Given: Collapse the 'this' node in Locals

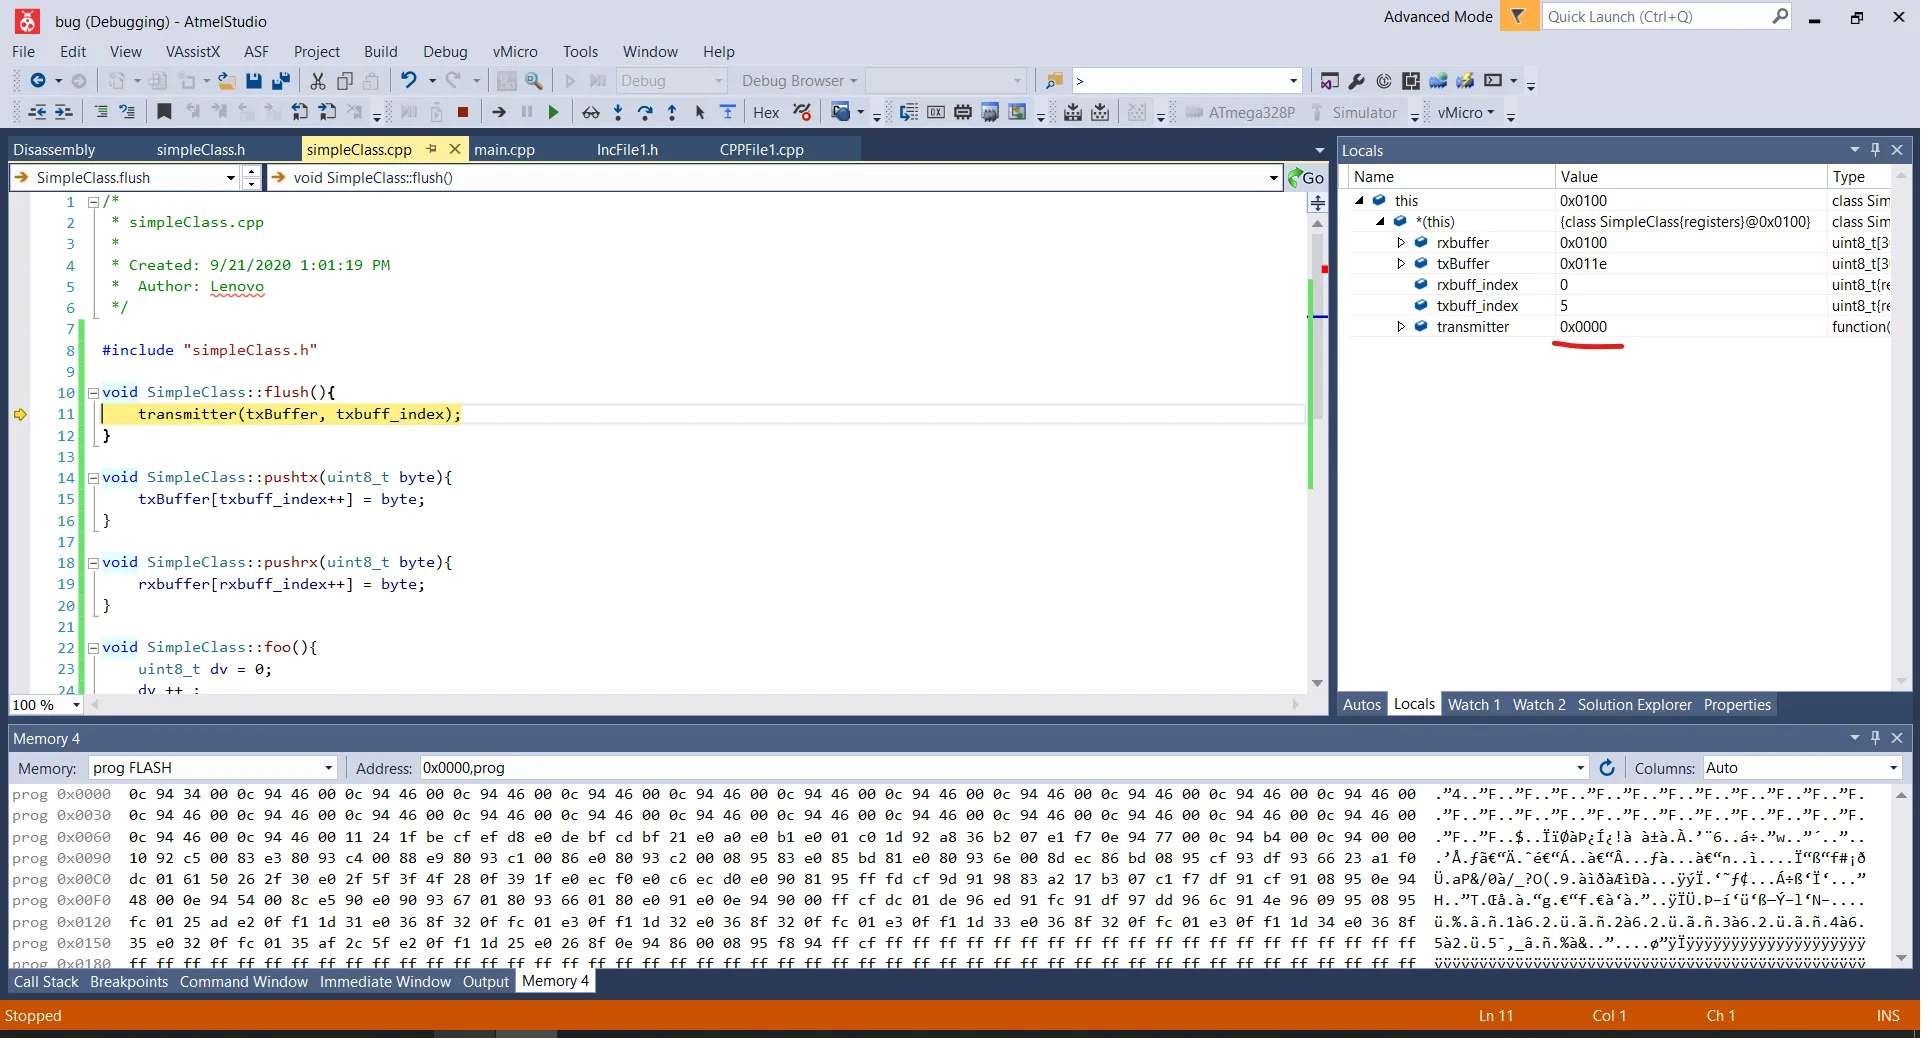Looking at the screenshot, I should (x=1360, y=201).
